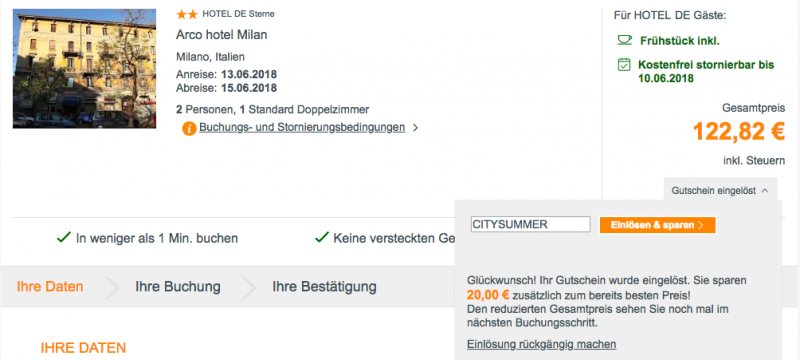Viewport: 800px width, 360px height.
Task: Open 'Buchungs- und Stornierungsbedingungen' link
Action: 302,127
